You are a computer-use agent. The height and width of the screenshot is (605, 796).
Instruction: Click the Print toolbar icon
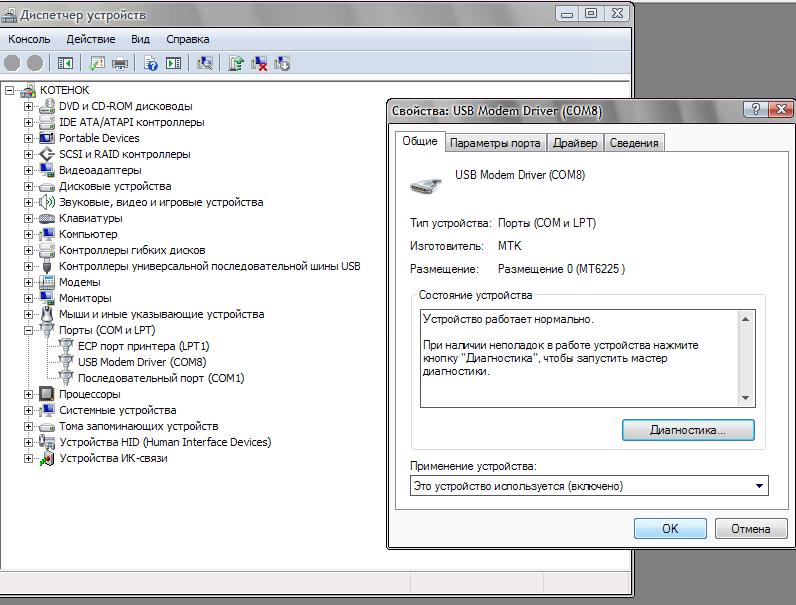(120, 63)
